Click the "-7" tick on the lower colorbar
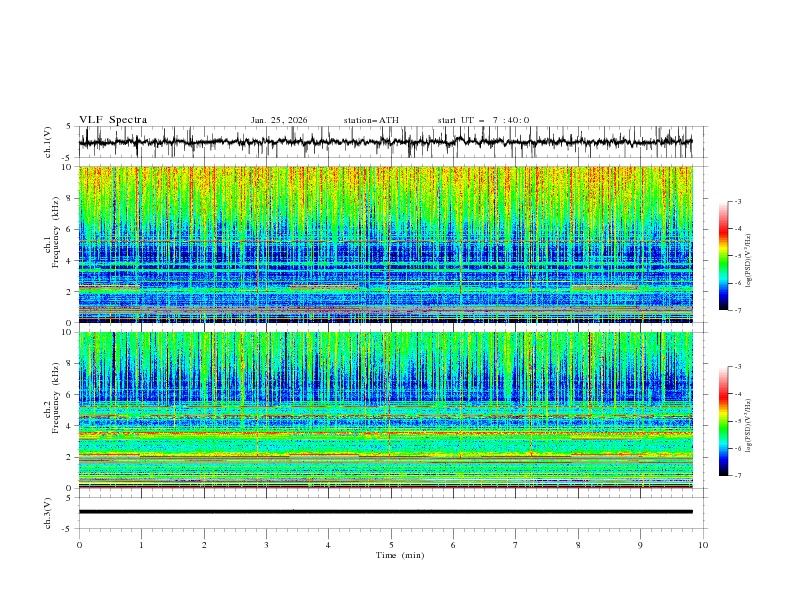The width and height of the screenshot is (792, 612). coord(738,475)
